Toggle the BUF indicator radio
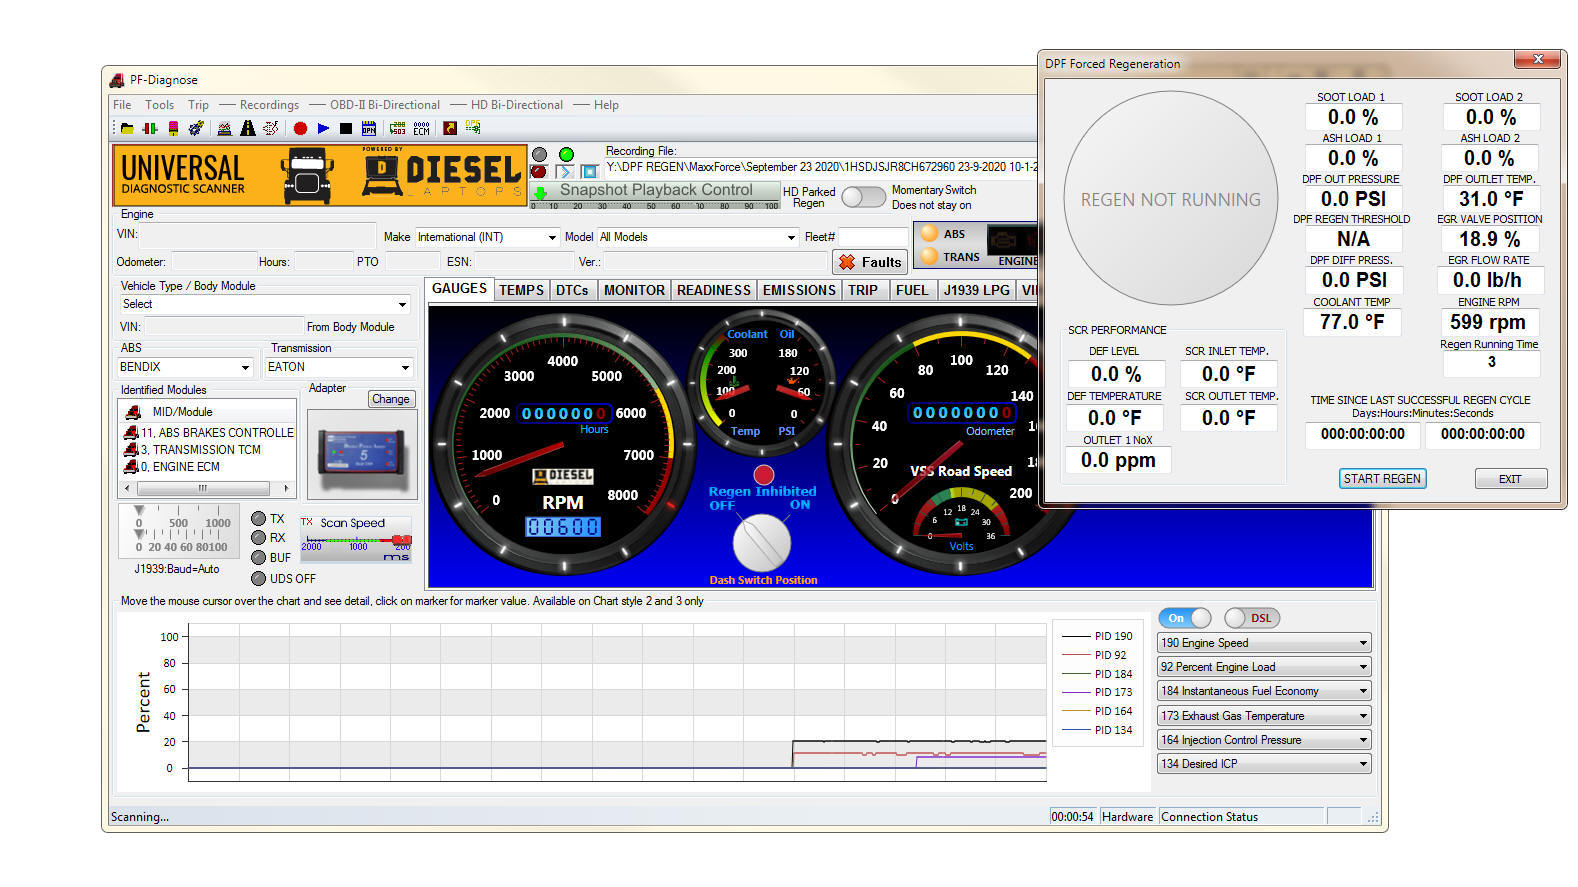The image size is (1578, 887). point(259,558)
